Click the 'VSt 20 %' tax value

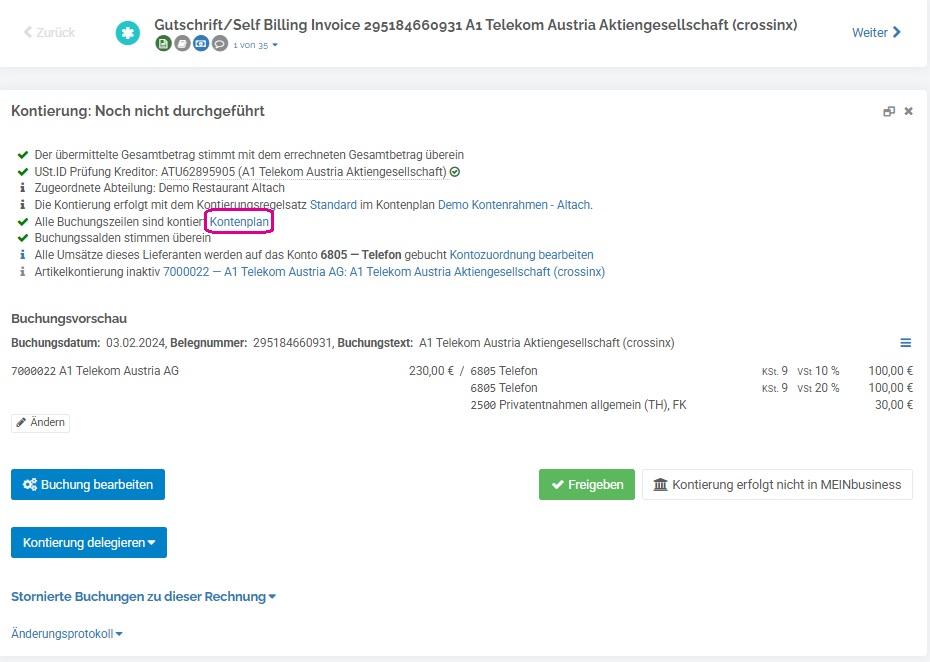818,388
